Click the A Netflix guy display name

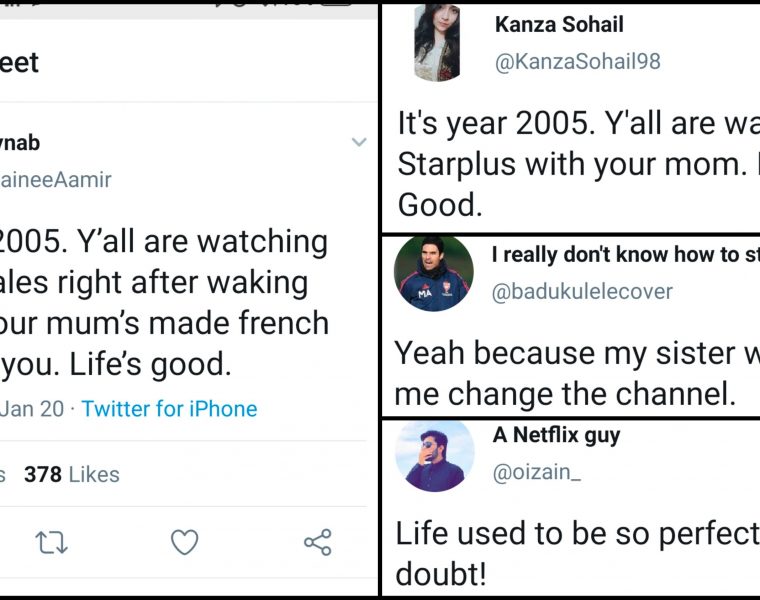pos(556,435)
